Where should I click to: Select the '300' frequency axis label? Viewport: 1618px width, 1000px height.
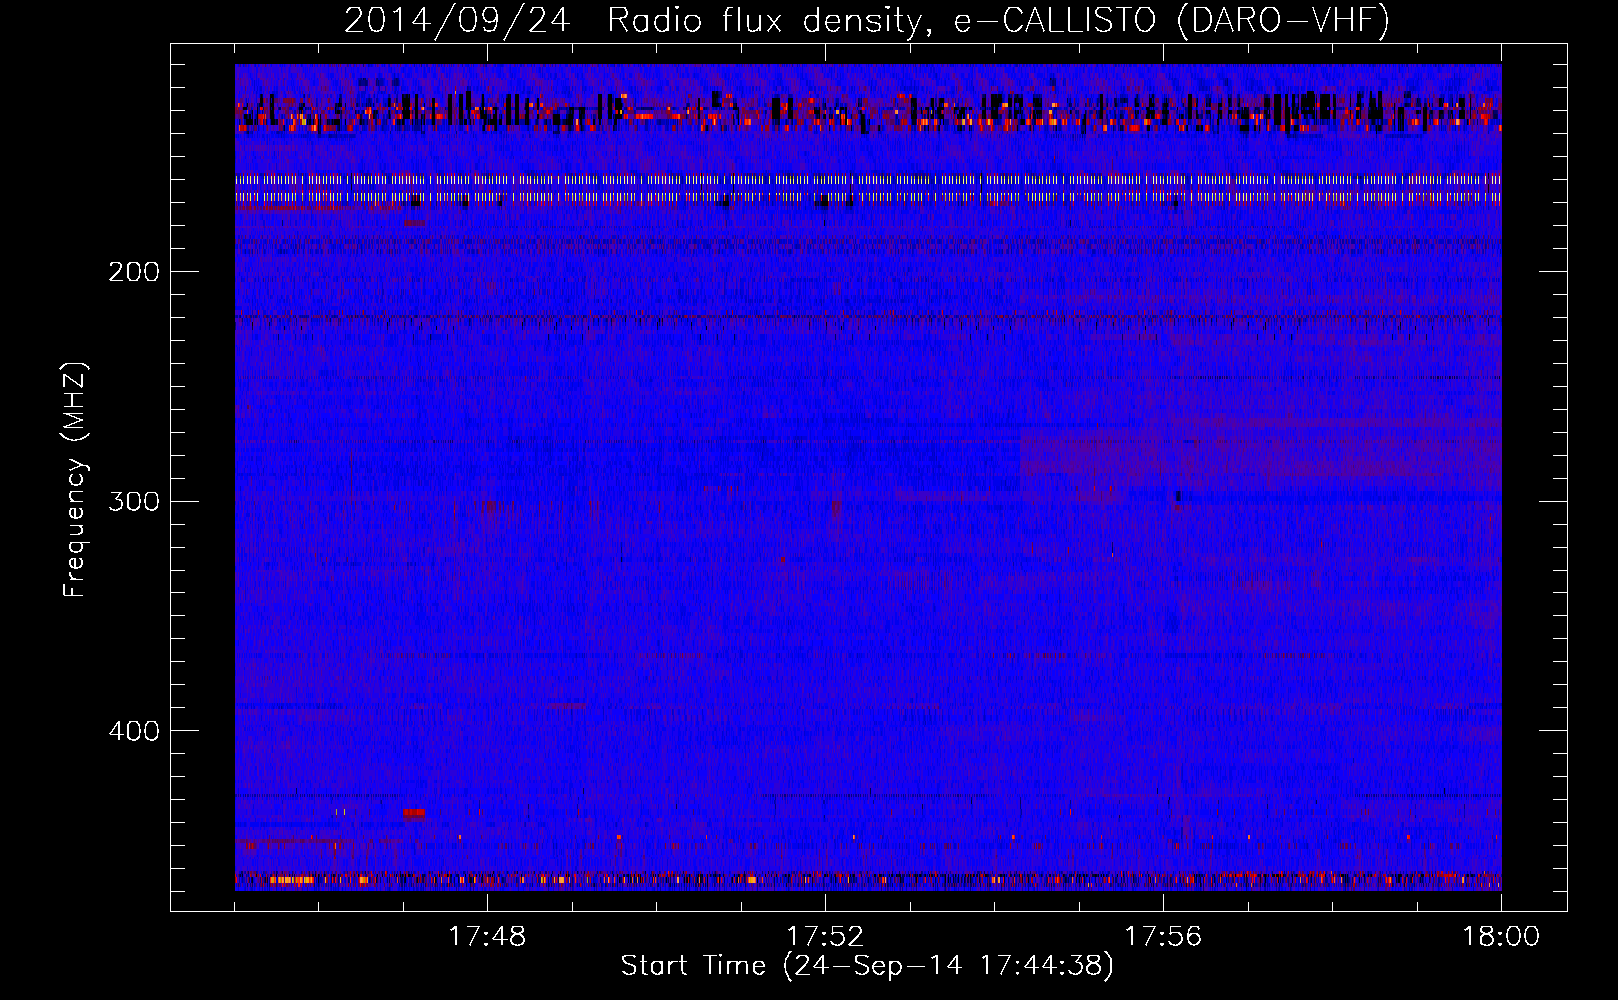(134, 501)
